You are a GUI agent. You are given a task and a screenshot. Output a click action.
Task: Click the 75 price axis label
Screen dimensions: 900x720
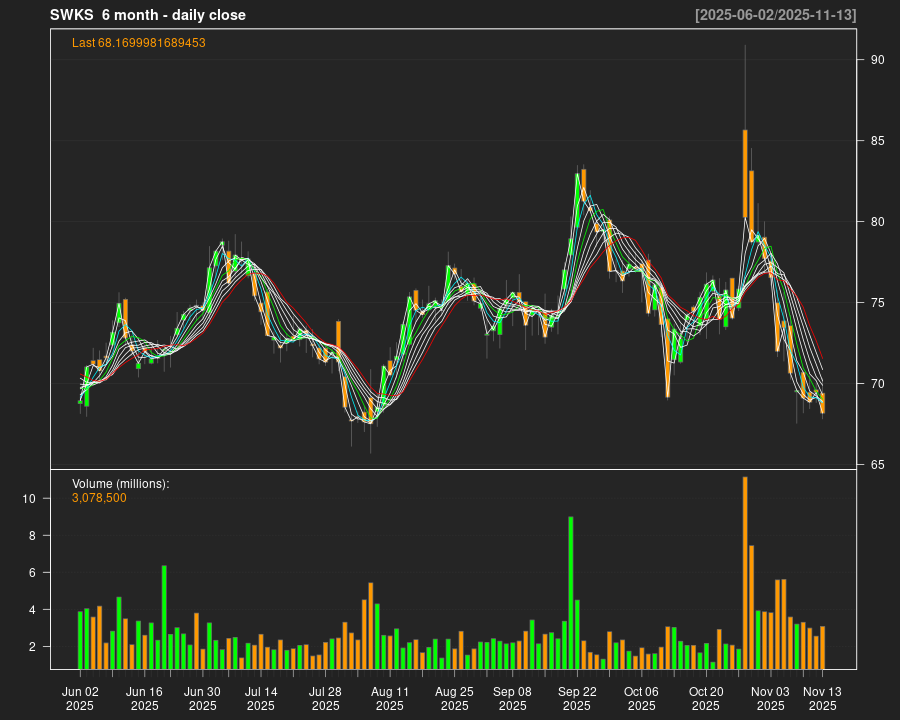coord(877,303)
